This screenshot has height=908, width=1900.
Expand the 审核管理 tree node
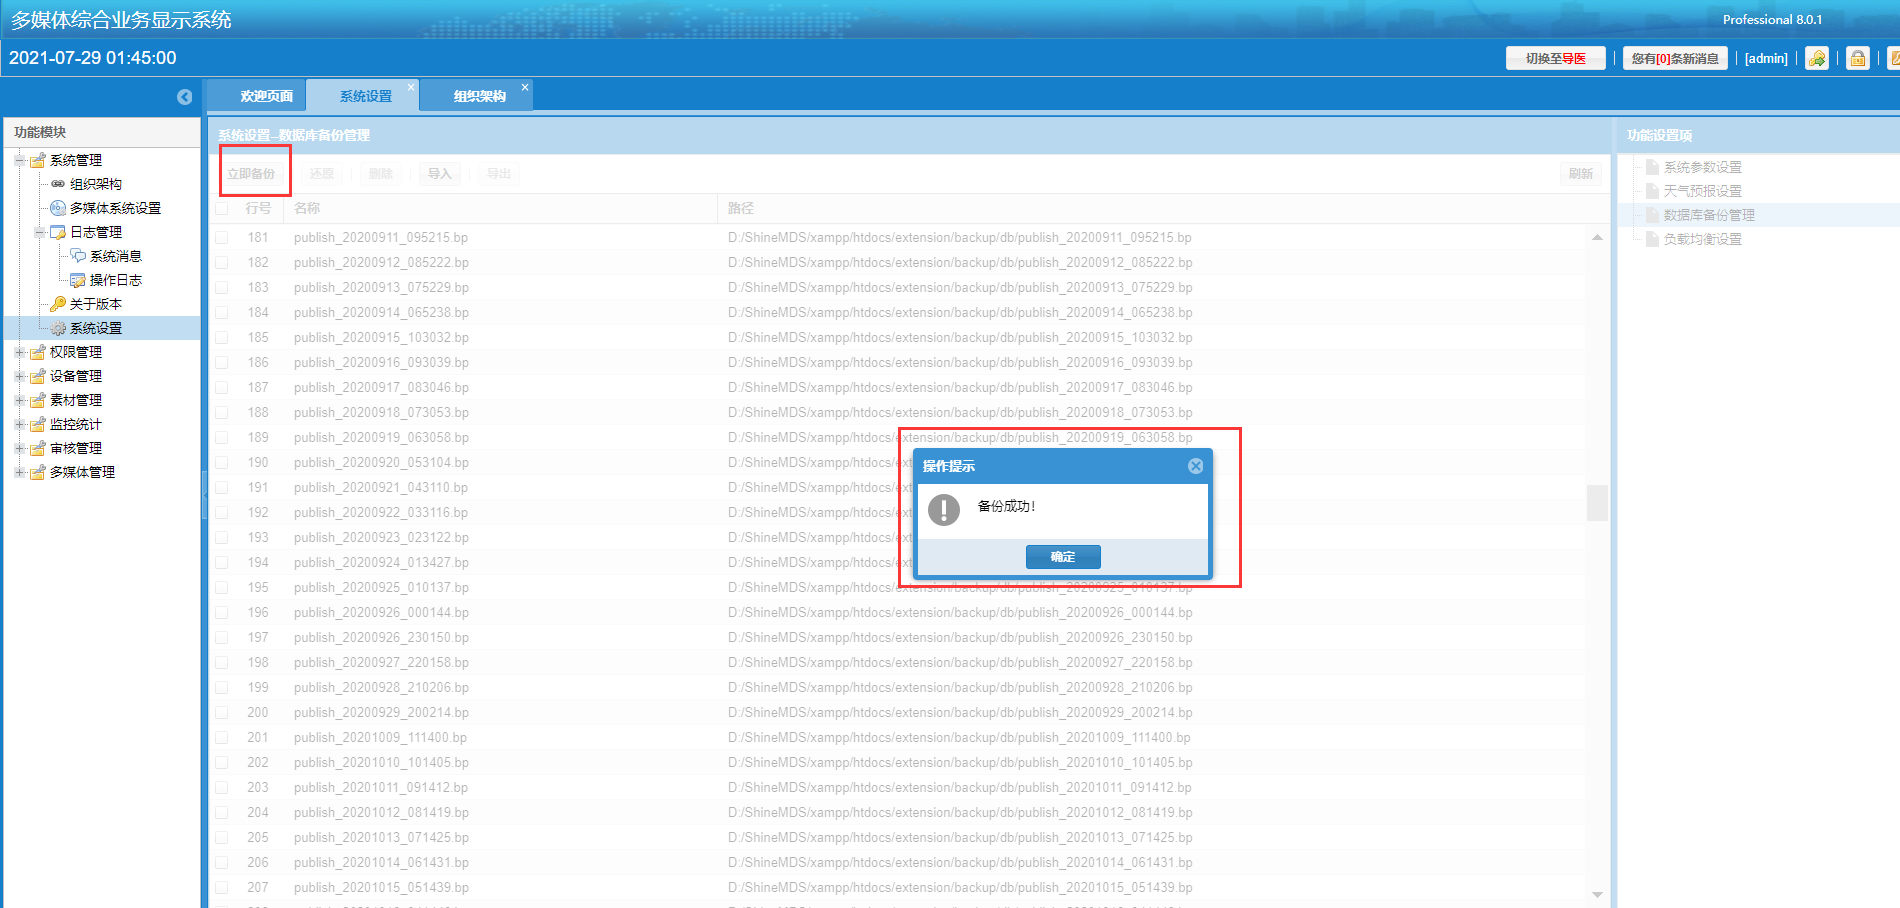click(19, 448)
